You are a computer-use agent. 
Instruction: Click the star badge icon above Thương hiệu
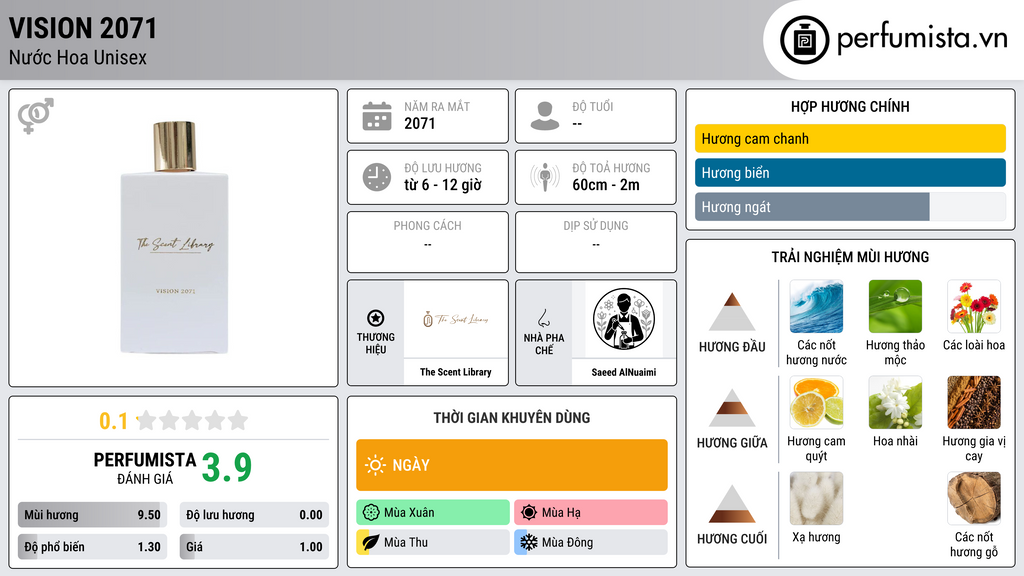pyautogui.click(x=376, y=318)
